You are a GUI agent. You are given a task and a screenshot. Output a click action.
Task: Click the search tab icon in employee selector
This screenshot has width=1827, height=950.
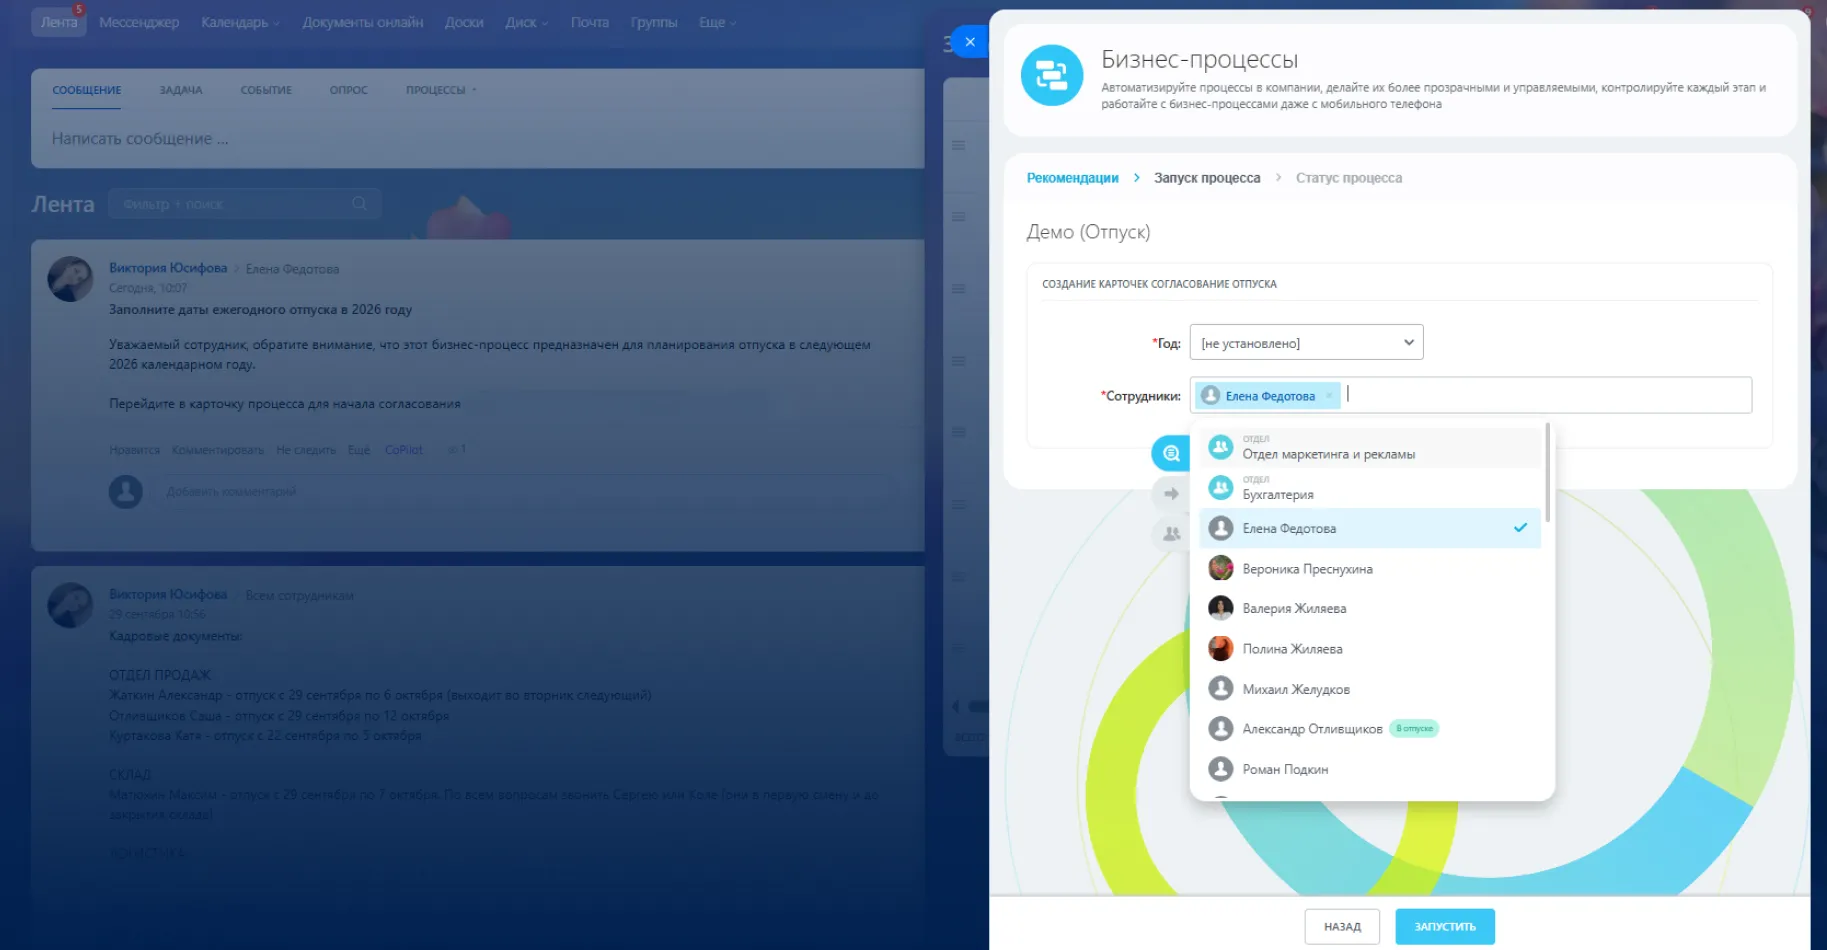pyautogui.click(x=1171, y=453)
